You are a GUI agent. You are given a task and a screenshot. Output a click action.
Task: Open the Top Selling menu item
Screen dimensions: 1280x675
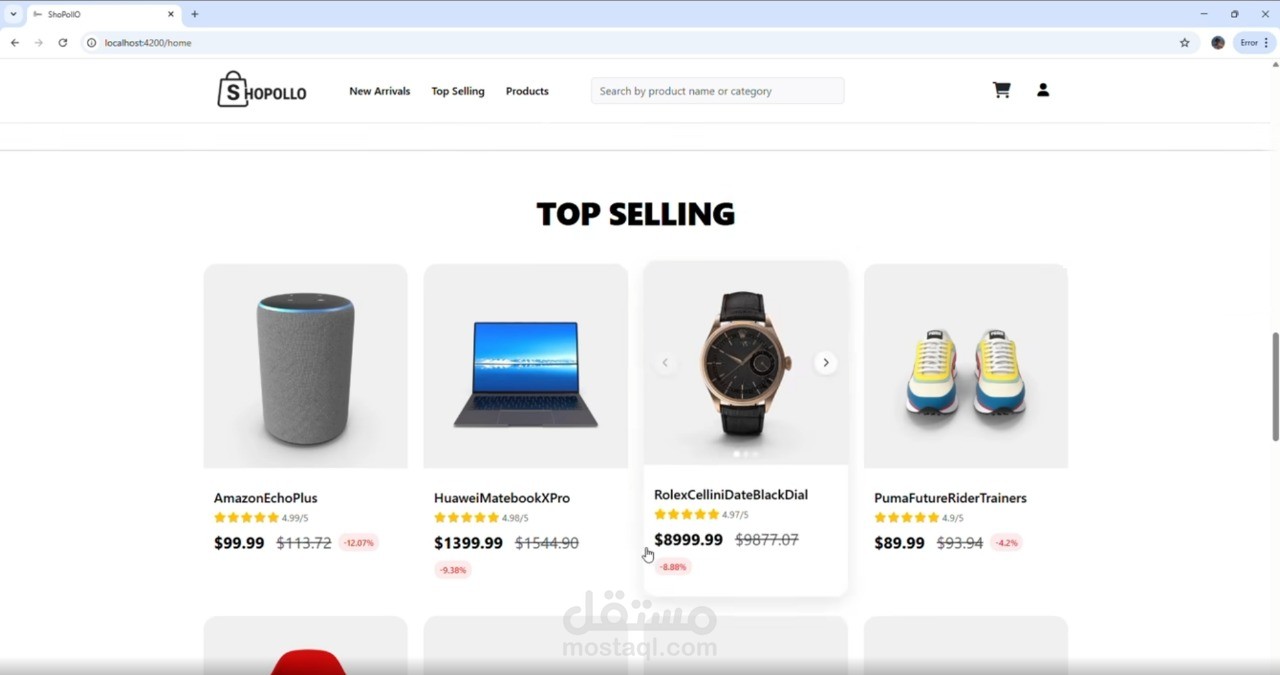click(458, 91)
